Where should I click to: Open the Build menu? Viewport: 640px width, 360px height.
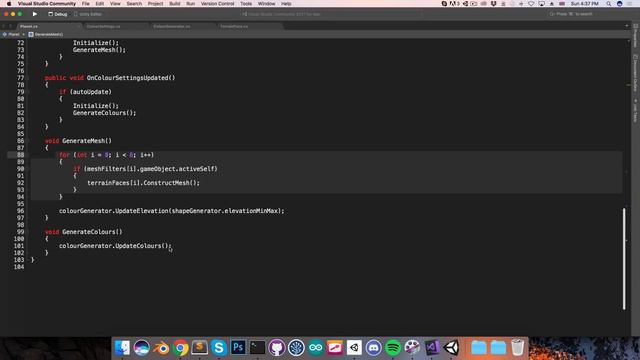[175, 4]
